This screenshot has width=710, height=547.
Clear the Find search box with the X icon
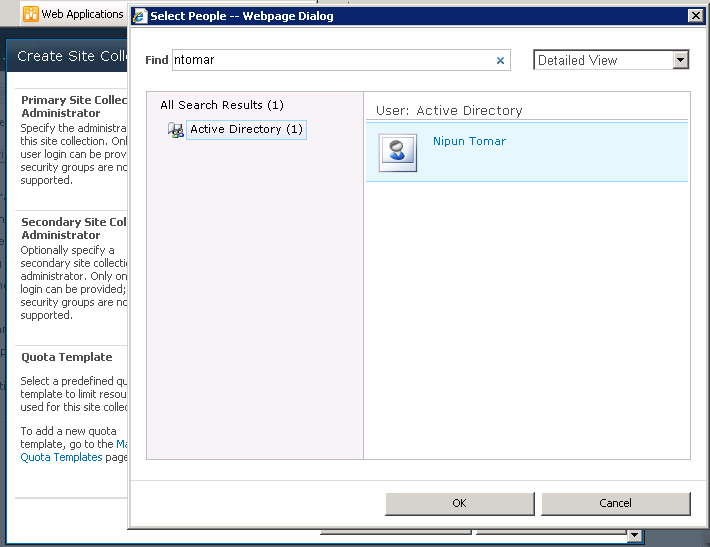(500, 60)
